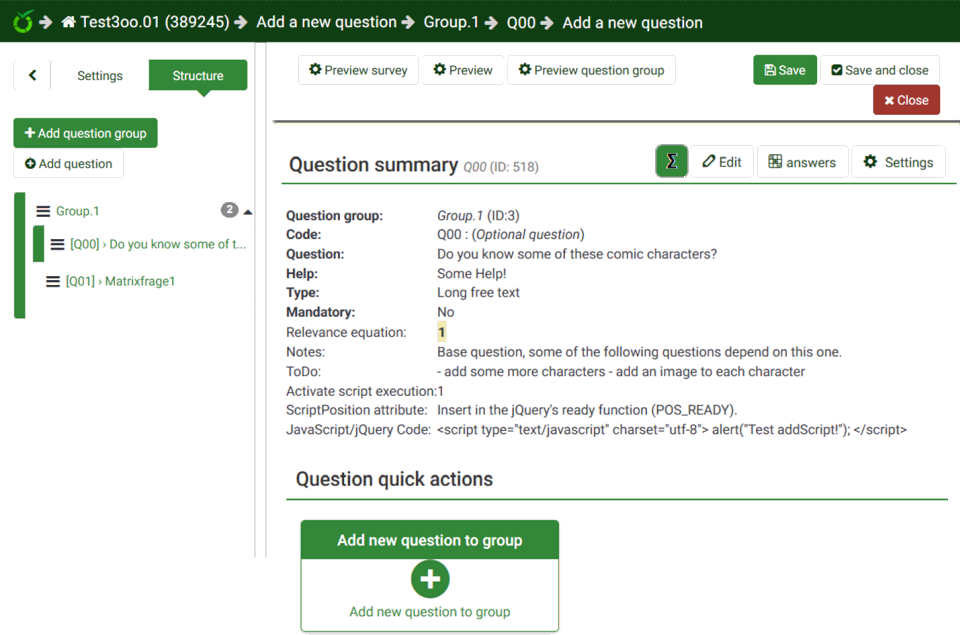The height and width of the screenshot is (635, 960).
Task: Open question Settings tab with gear
Action: pyautogui.click(x=898, y=162)
